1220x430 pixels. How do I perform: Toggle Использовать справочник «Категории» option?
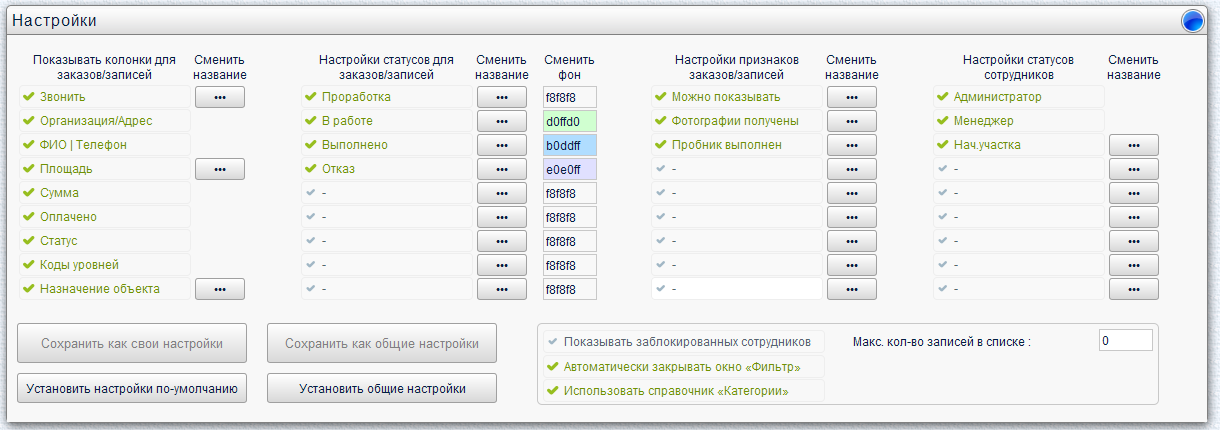pyautogui.click(x=684, y=390)
